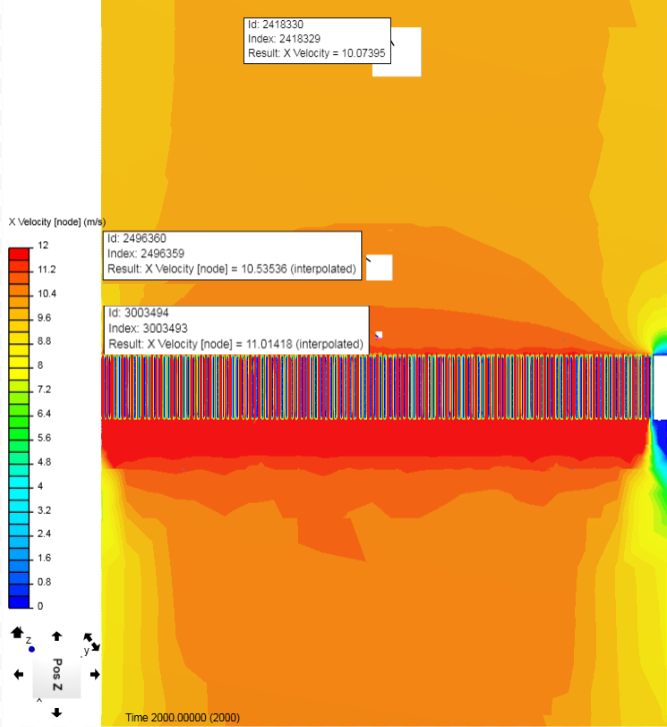The image size is (667, 727).
Task: Click the legend value 7.2
Action: point(44,389)
